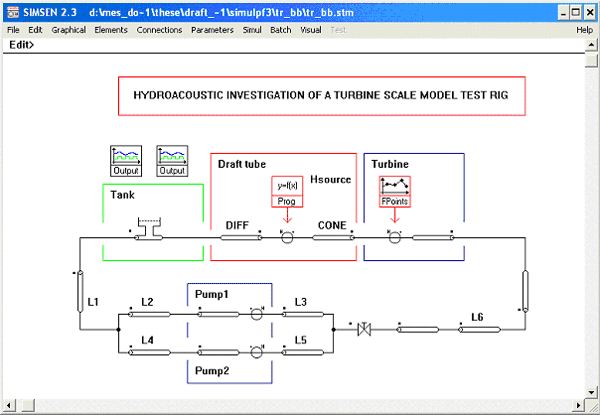600x415 pixels.
Task: Select the Prog function block in Draft tube
Action: pos(287,191)
